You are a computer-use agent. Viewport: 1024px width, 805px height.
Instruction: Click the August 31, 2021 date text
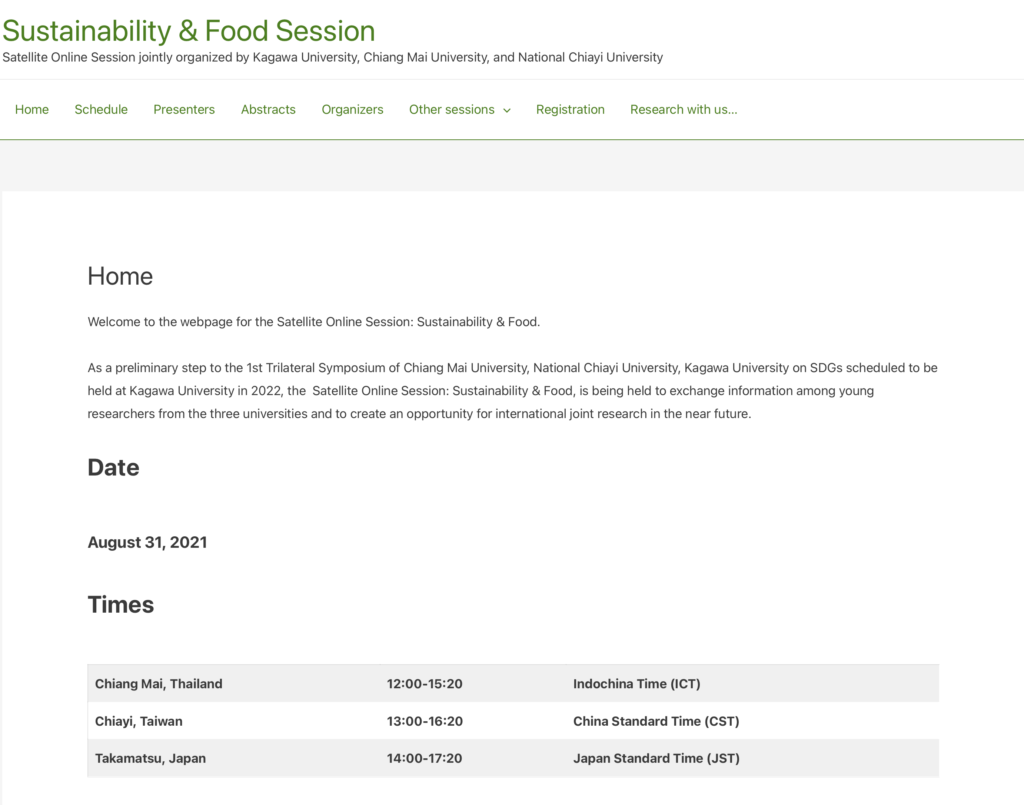147,542
